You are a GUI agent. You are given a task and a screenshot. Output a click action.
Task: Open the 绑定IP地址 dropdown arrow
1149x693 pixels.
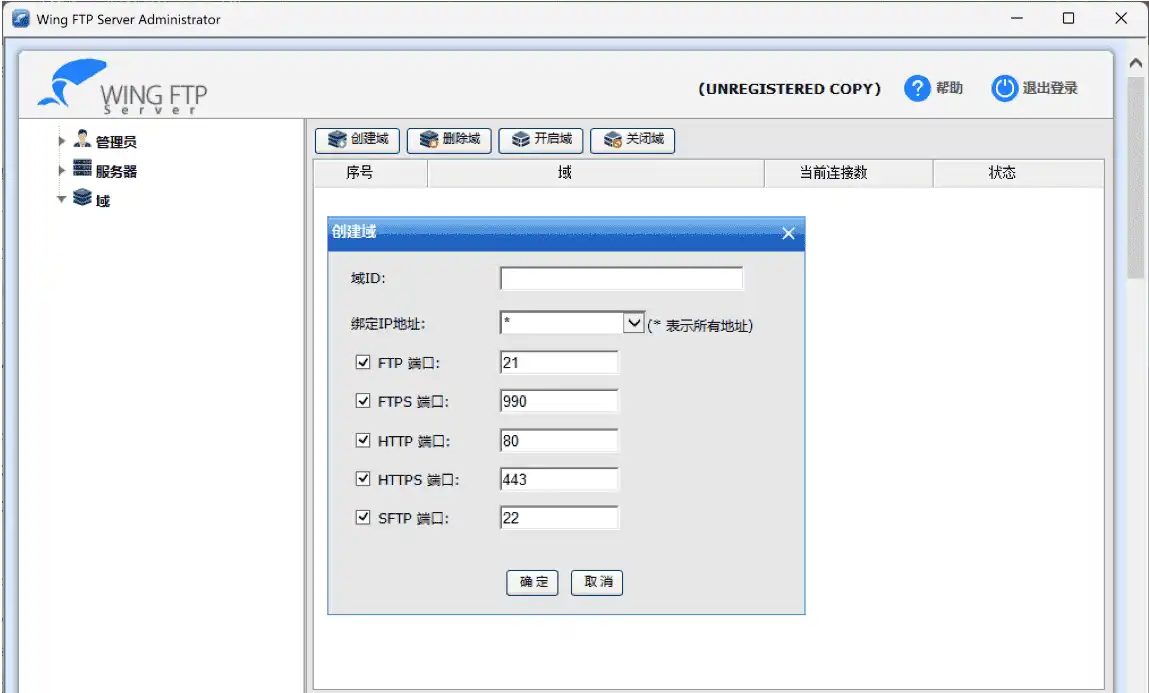pyautogui.click(x=633, y=323)
